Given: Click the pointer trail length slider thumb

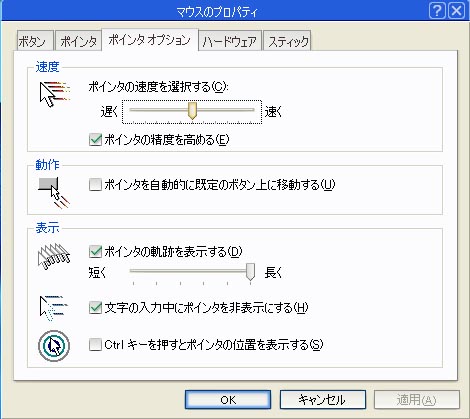Looking at the screenshot, I should tap(250, 272).
